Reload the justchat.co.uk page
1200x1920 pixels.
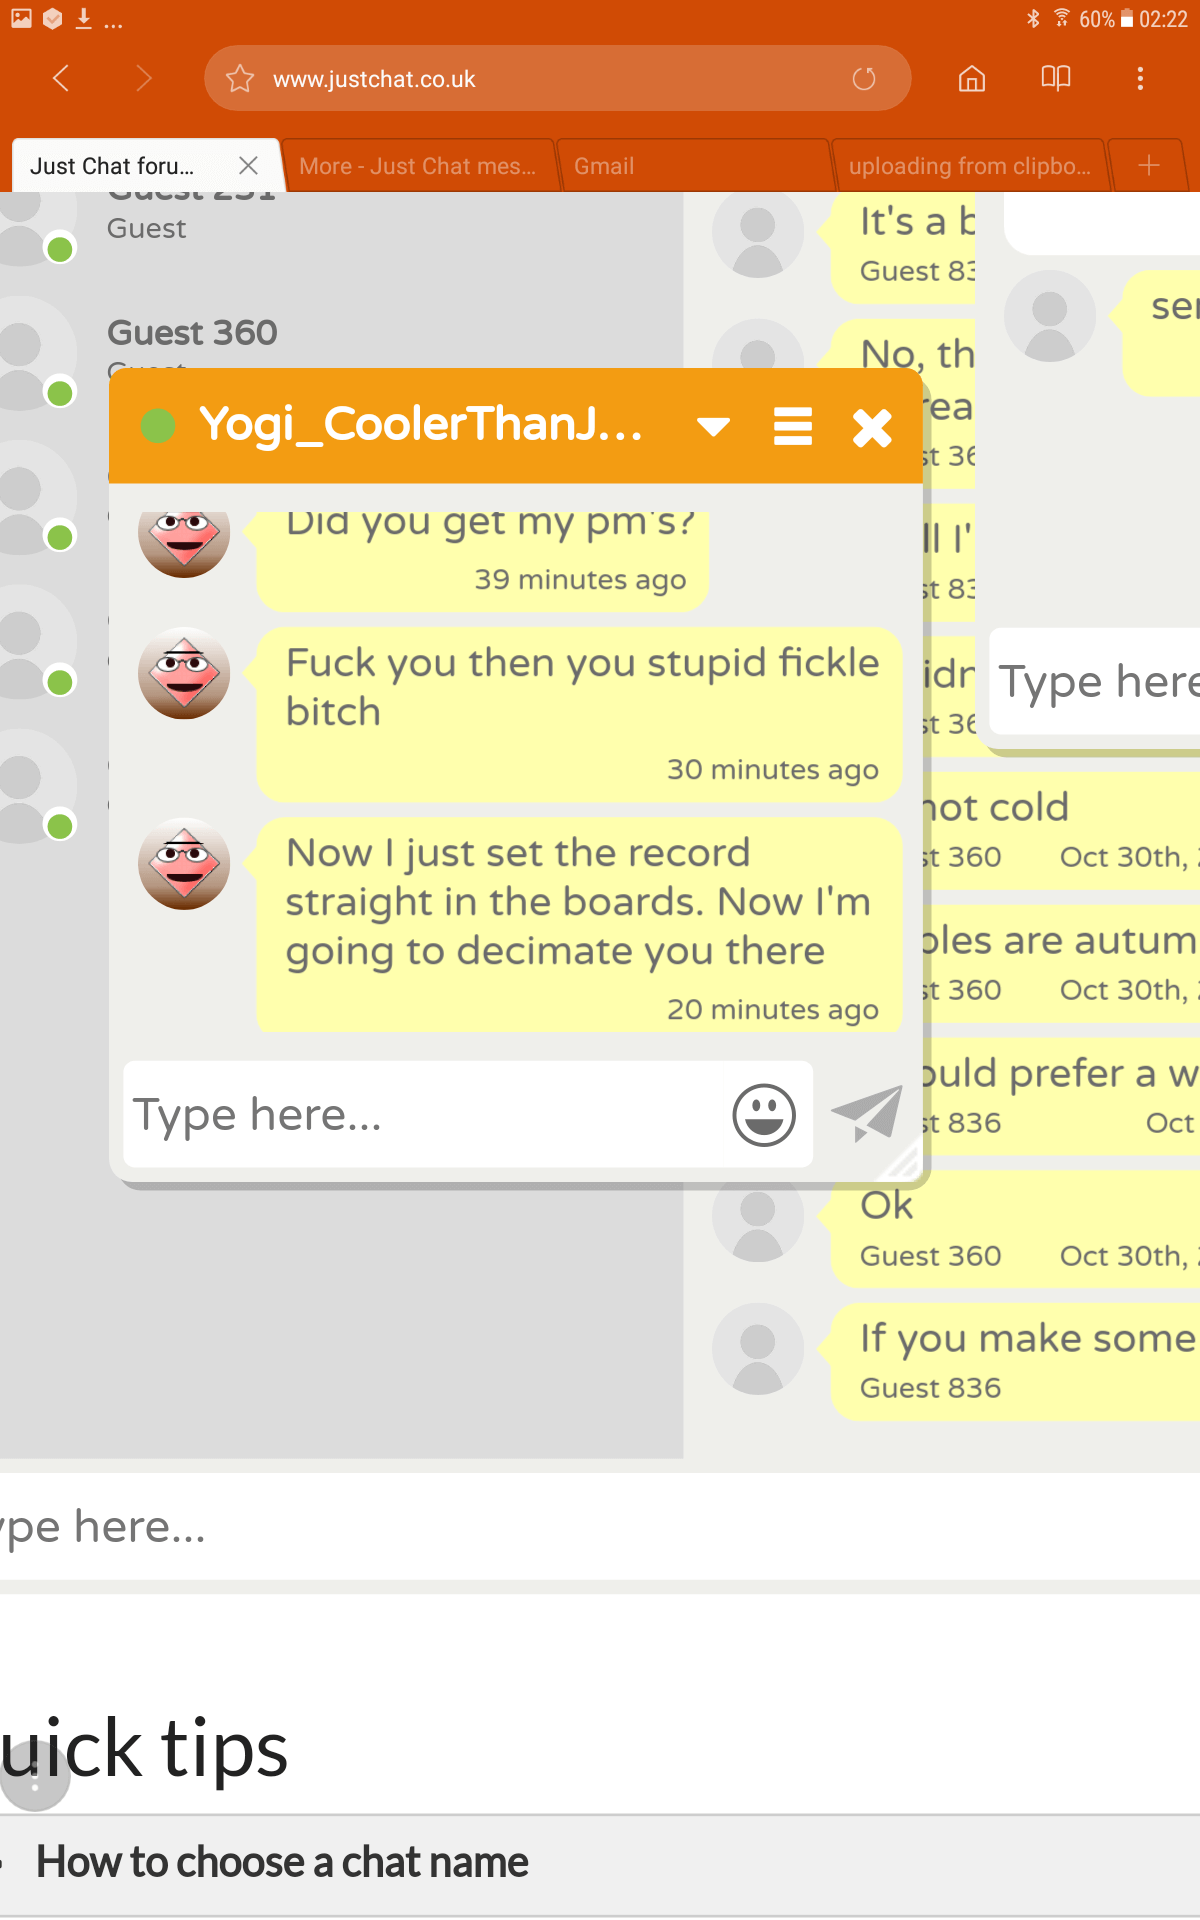coord(864,79)
